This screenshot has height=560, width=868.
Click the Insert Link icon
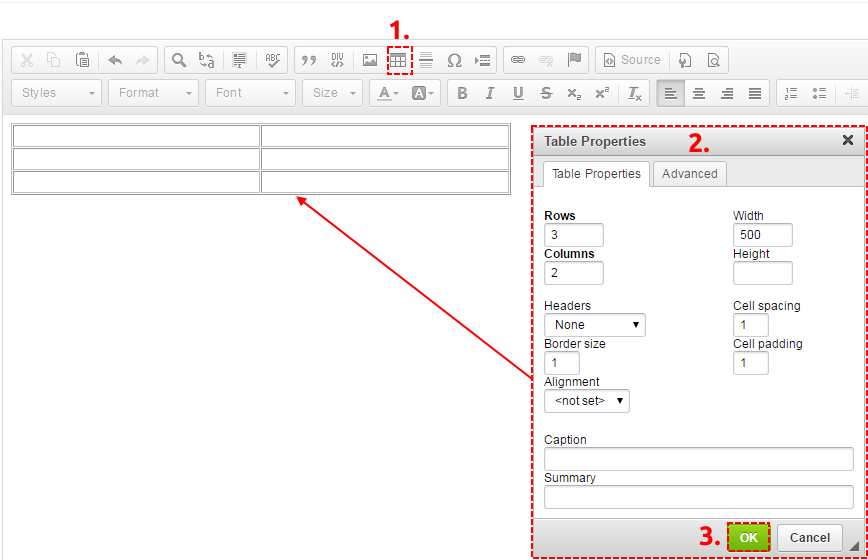pos(518,60)
